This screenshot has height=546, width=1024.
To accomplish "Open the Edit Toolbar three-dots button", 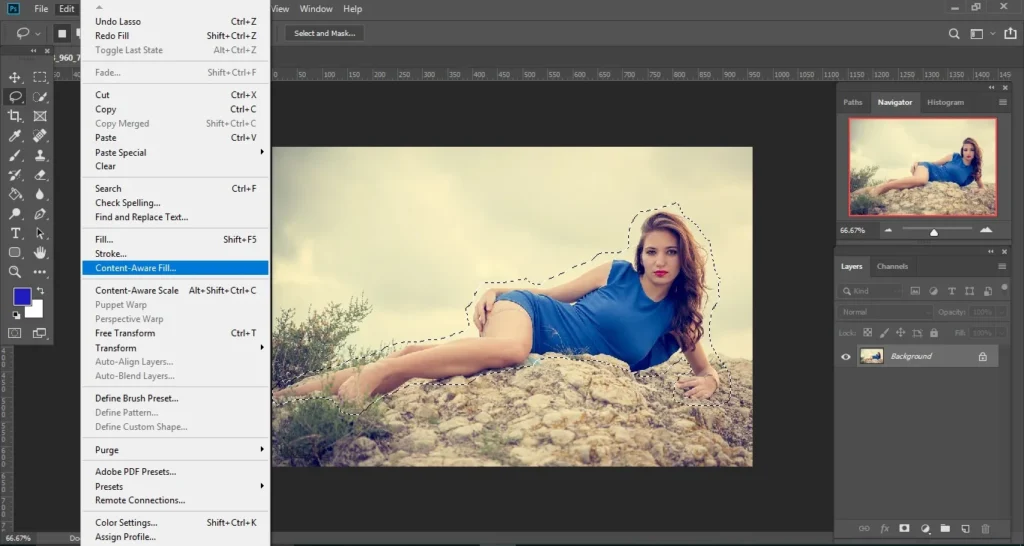I will 40,272.
